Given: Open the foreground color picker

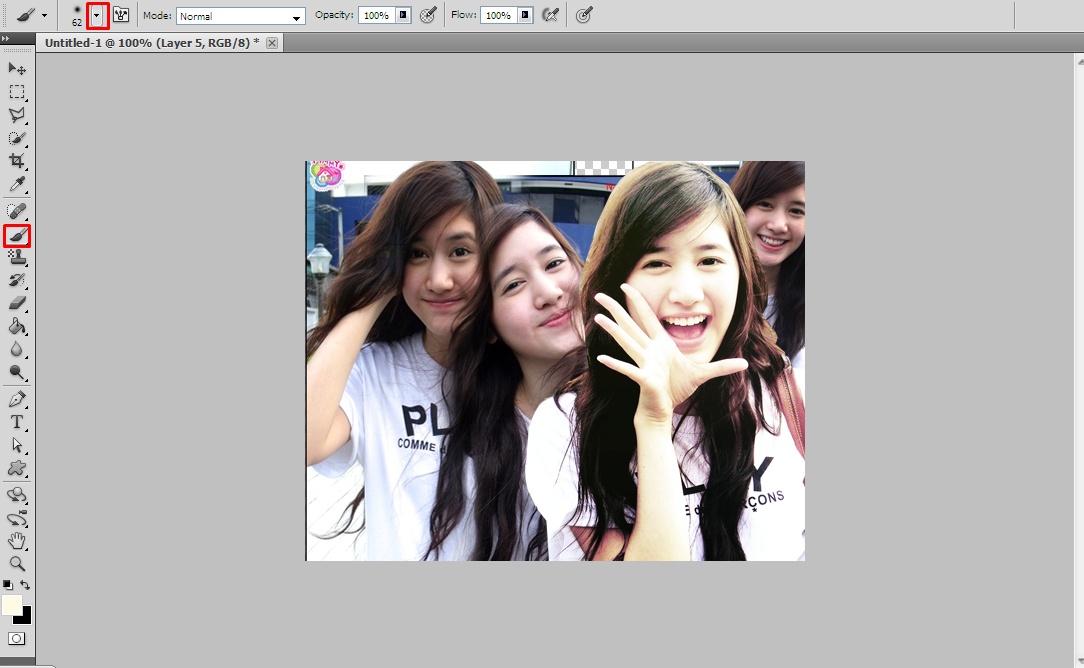Looking at the screenshot, I should point(10,604).
